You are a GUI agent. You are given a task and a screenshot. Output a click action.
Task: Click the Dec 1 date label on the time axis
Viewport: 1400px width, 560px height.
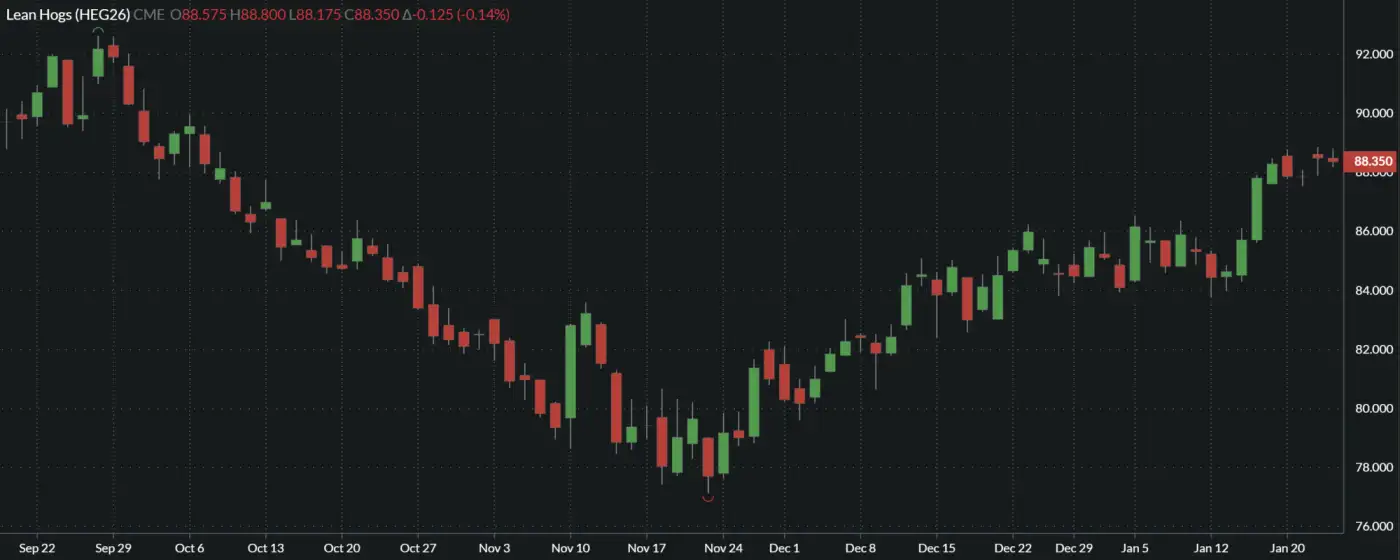coord(785,548)
